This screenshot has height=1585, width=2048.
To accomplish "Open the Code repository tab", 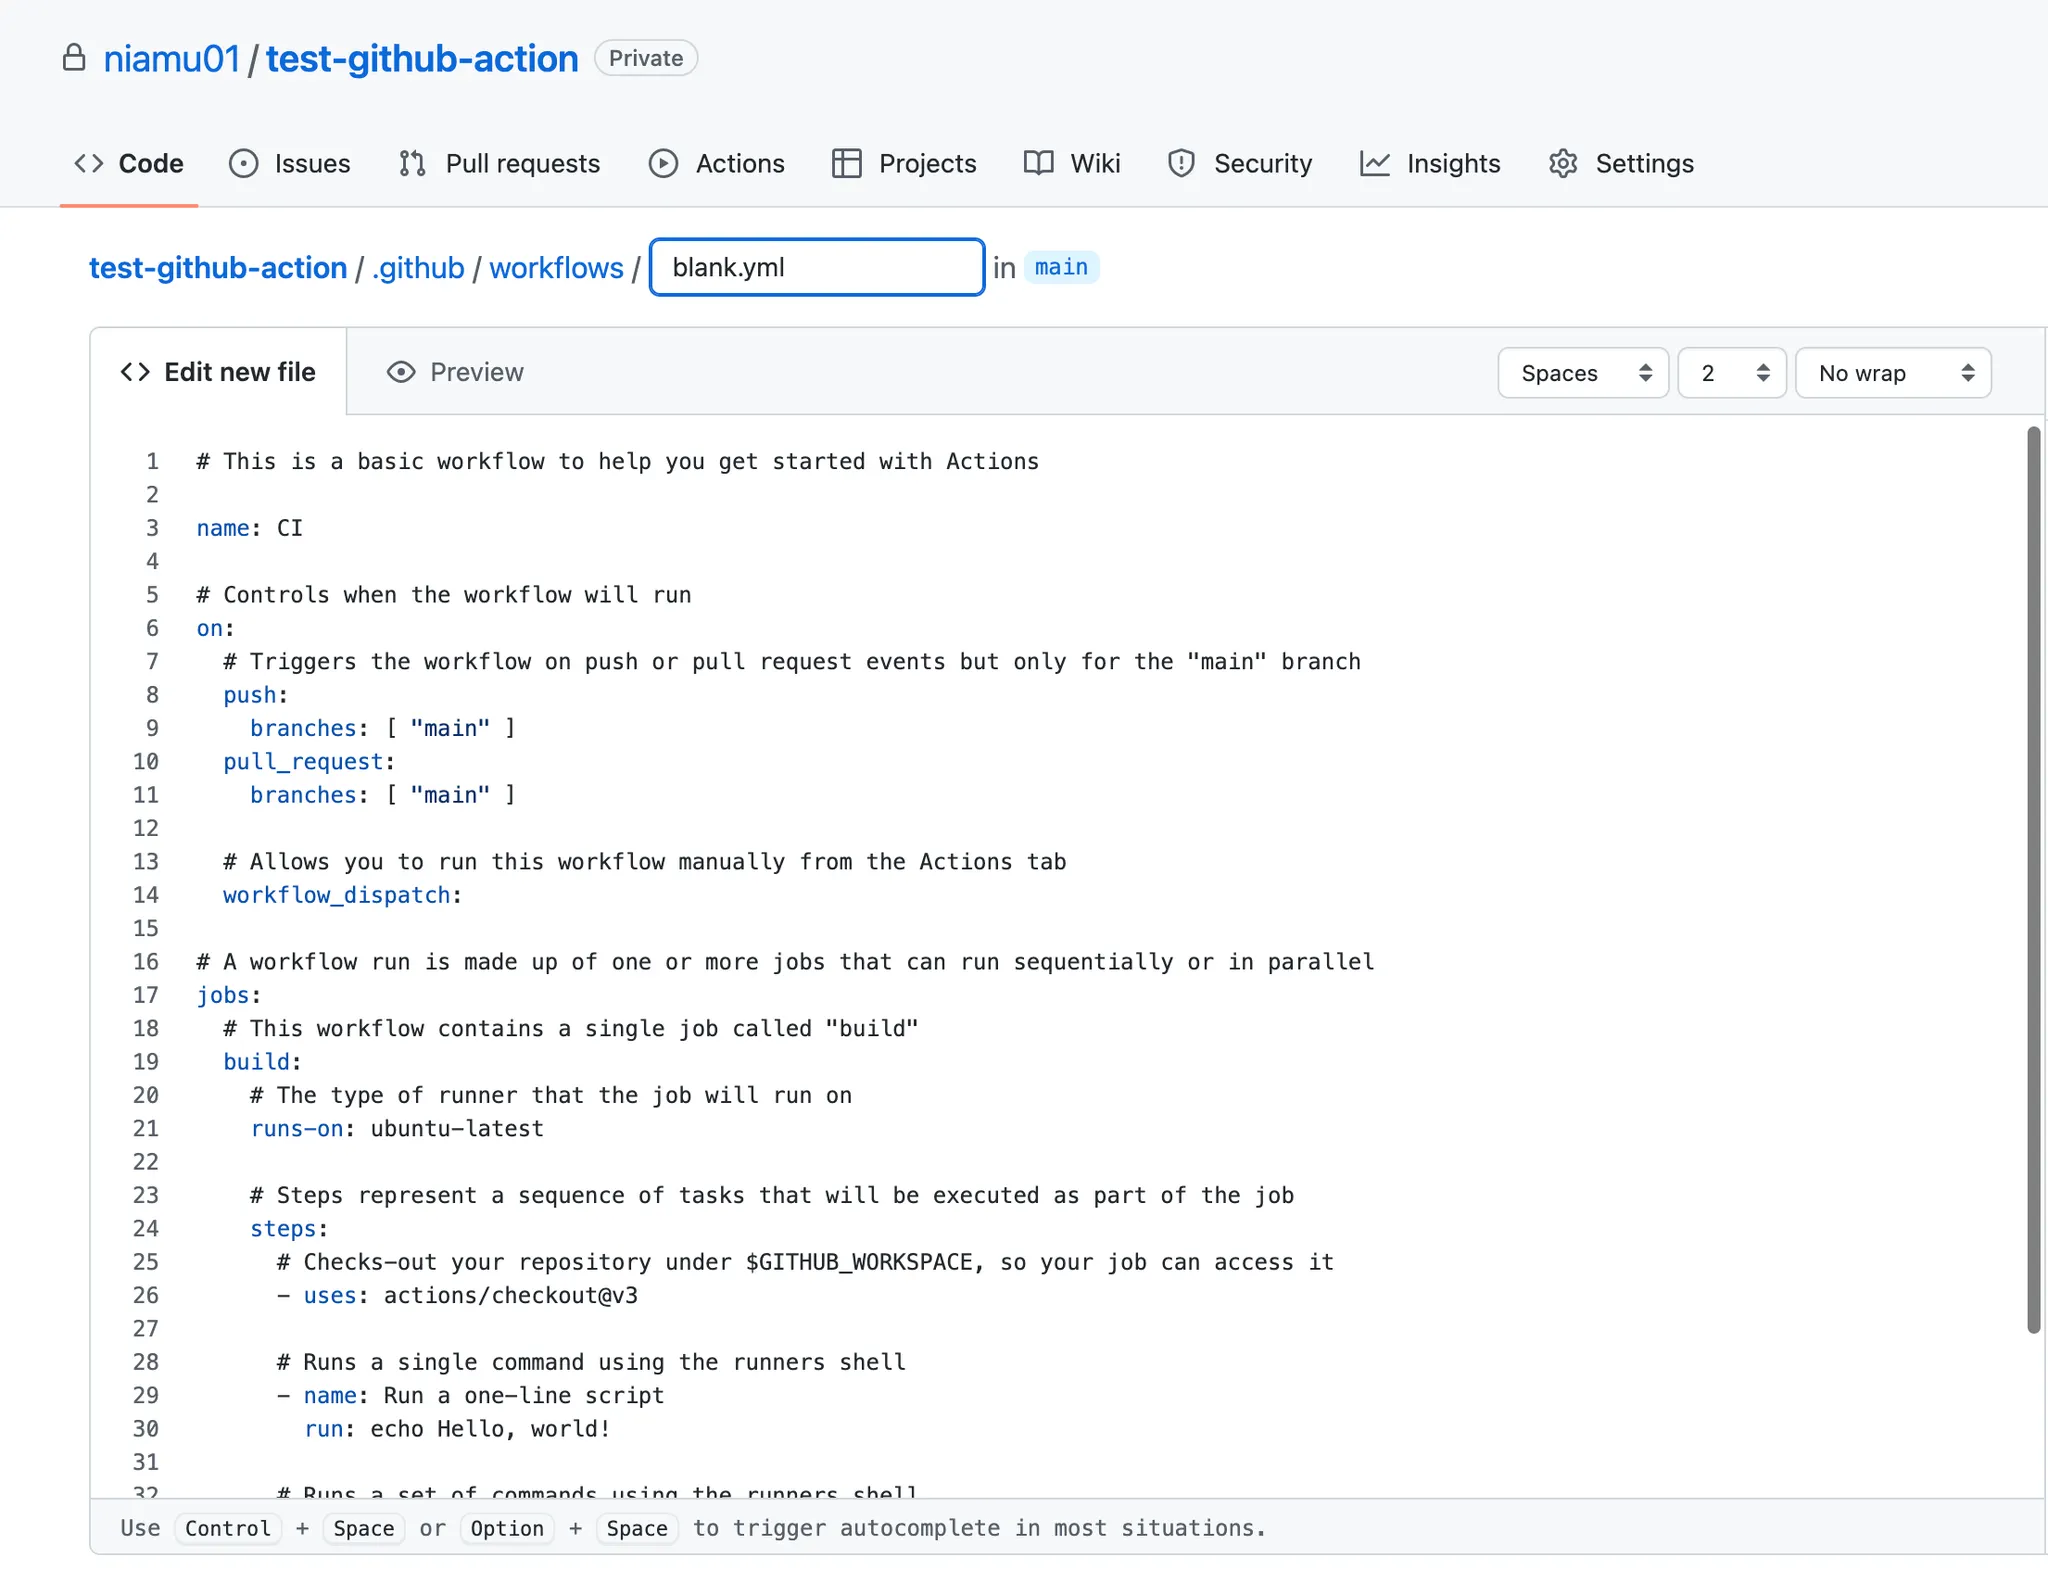I will tap(150, 163).
